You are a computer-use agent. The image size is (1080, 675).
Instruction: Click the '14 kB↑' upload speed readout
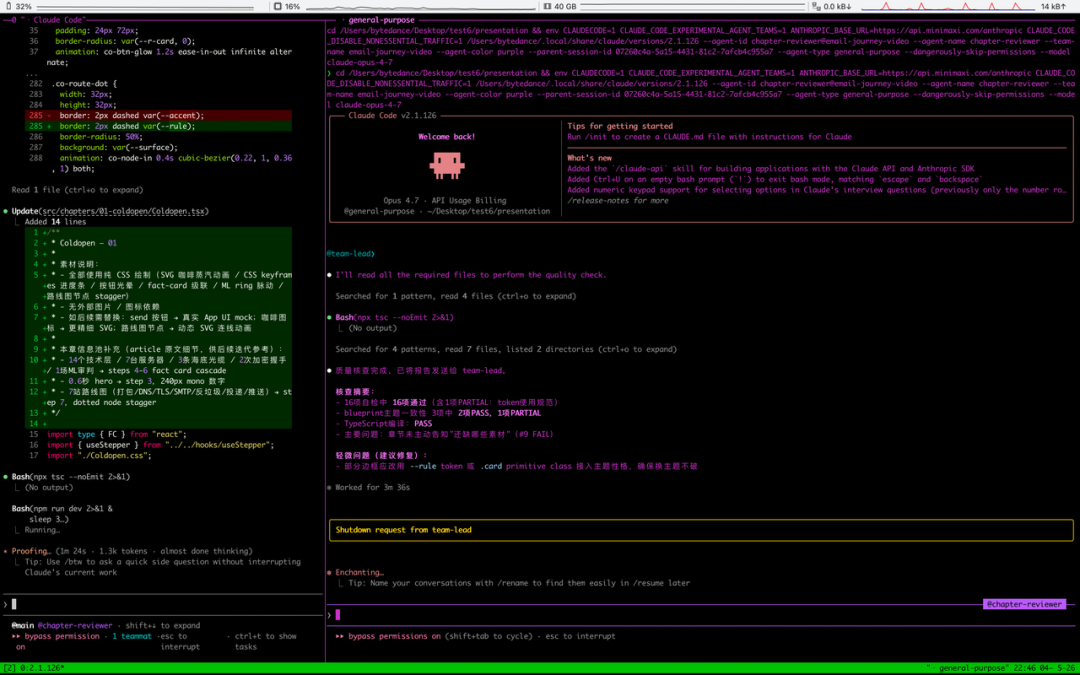1054,6
